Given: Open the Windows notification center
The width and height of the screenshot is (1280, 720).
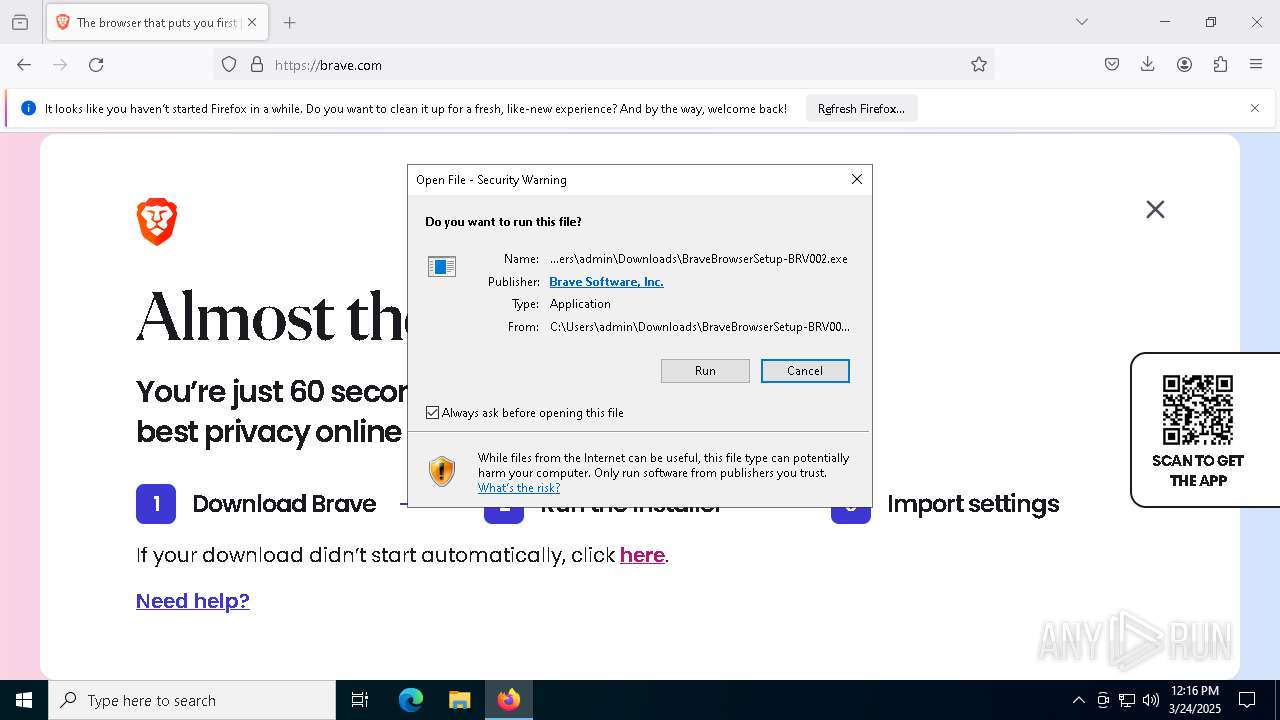Looking at the screenshot, I should click(1247, 700).
